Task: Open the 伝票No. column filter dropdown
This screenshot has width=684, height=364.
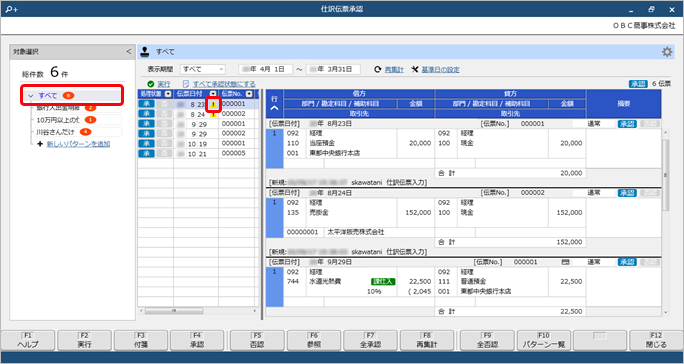Action: (249, 94)
